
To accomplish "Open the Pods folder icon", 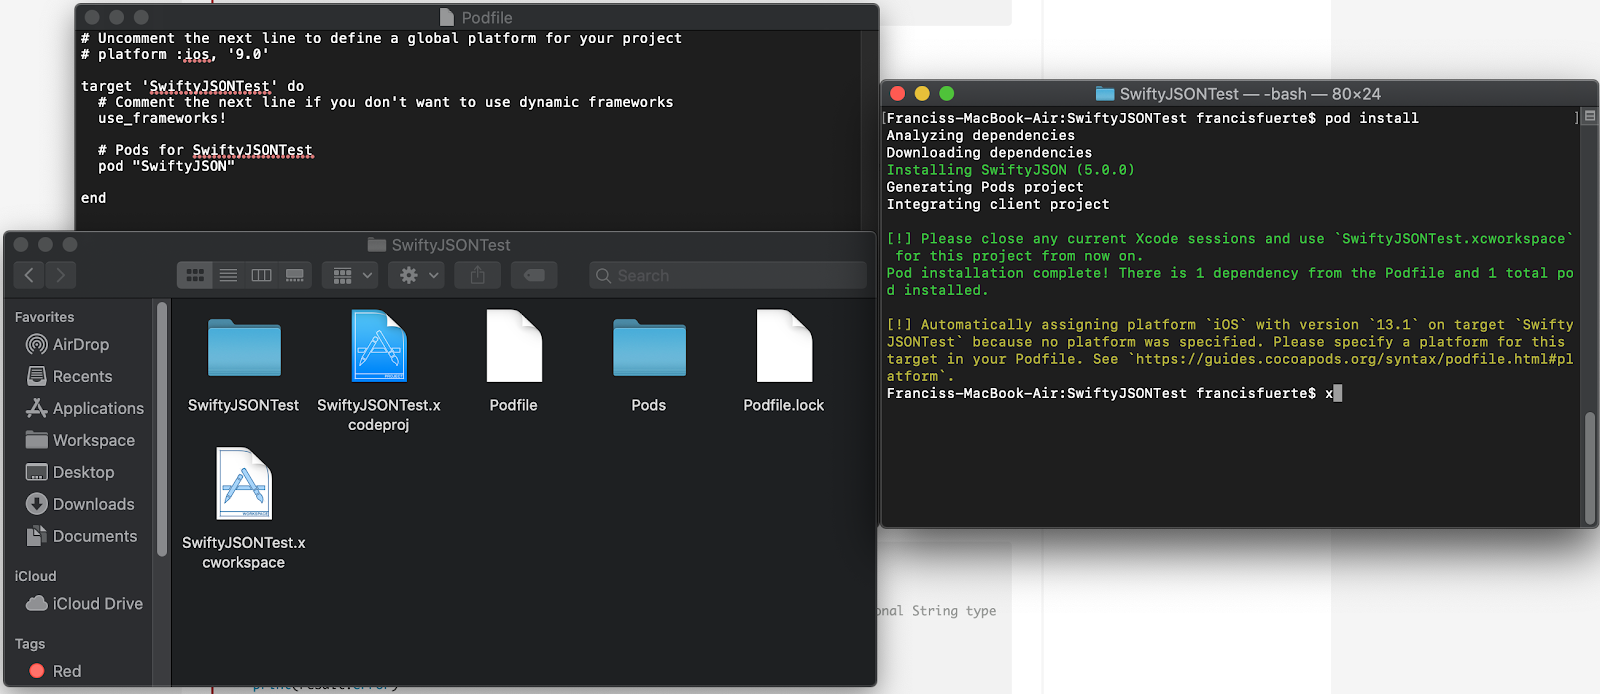I will point(649,347).
